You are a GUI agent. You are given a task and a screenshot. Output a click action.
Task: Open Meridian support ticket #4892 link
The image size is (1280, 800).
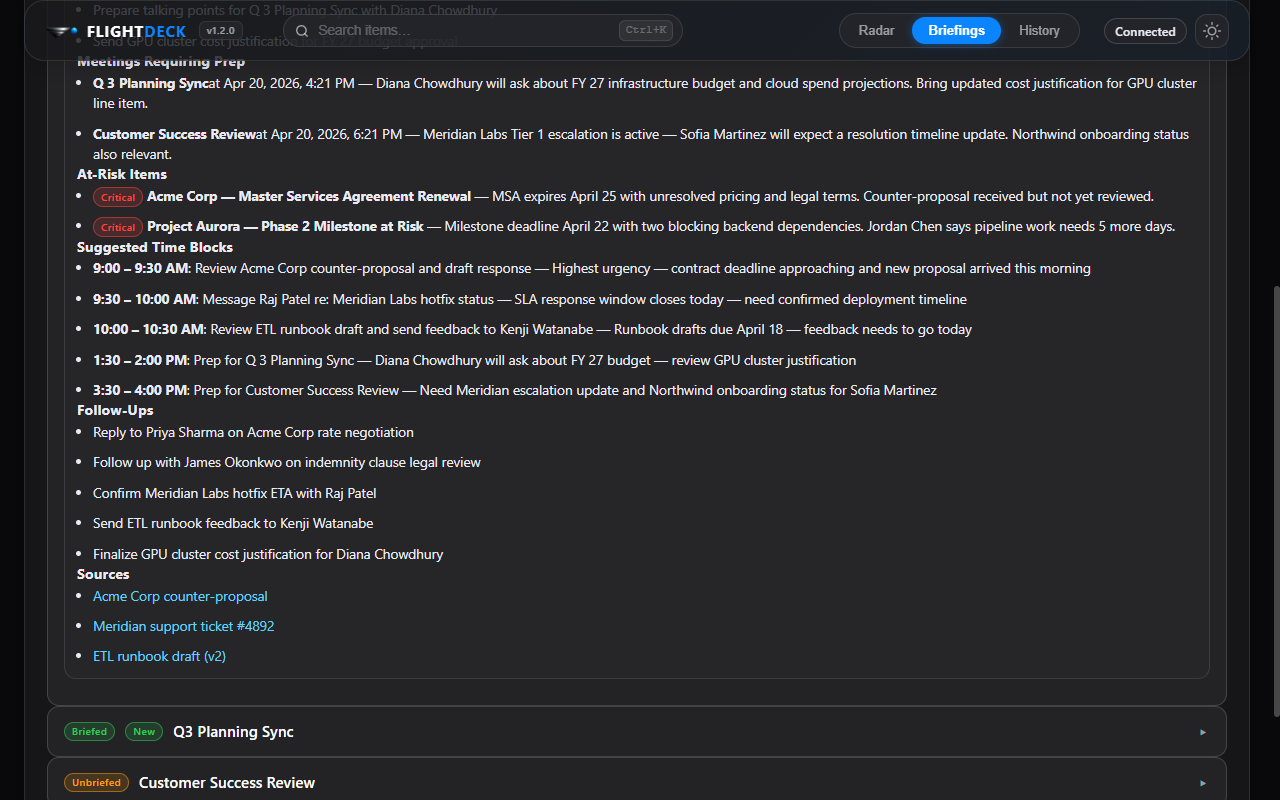(183, 626)
